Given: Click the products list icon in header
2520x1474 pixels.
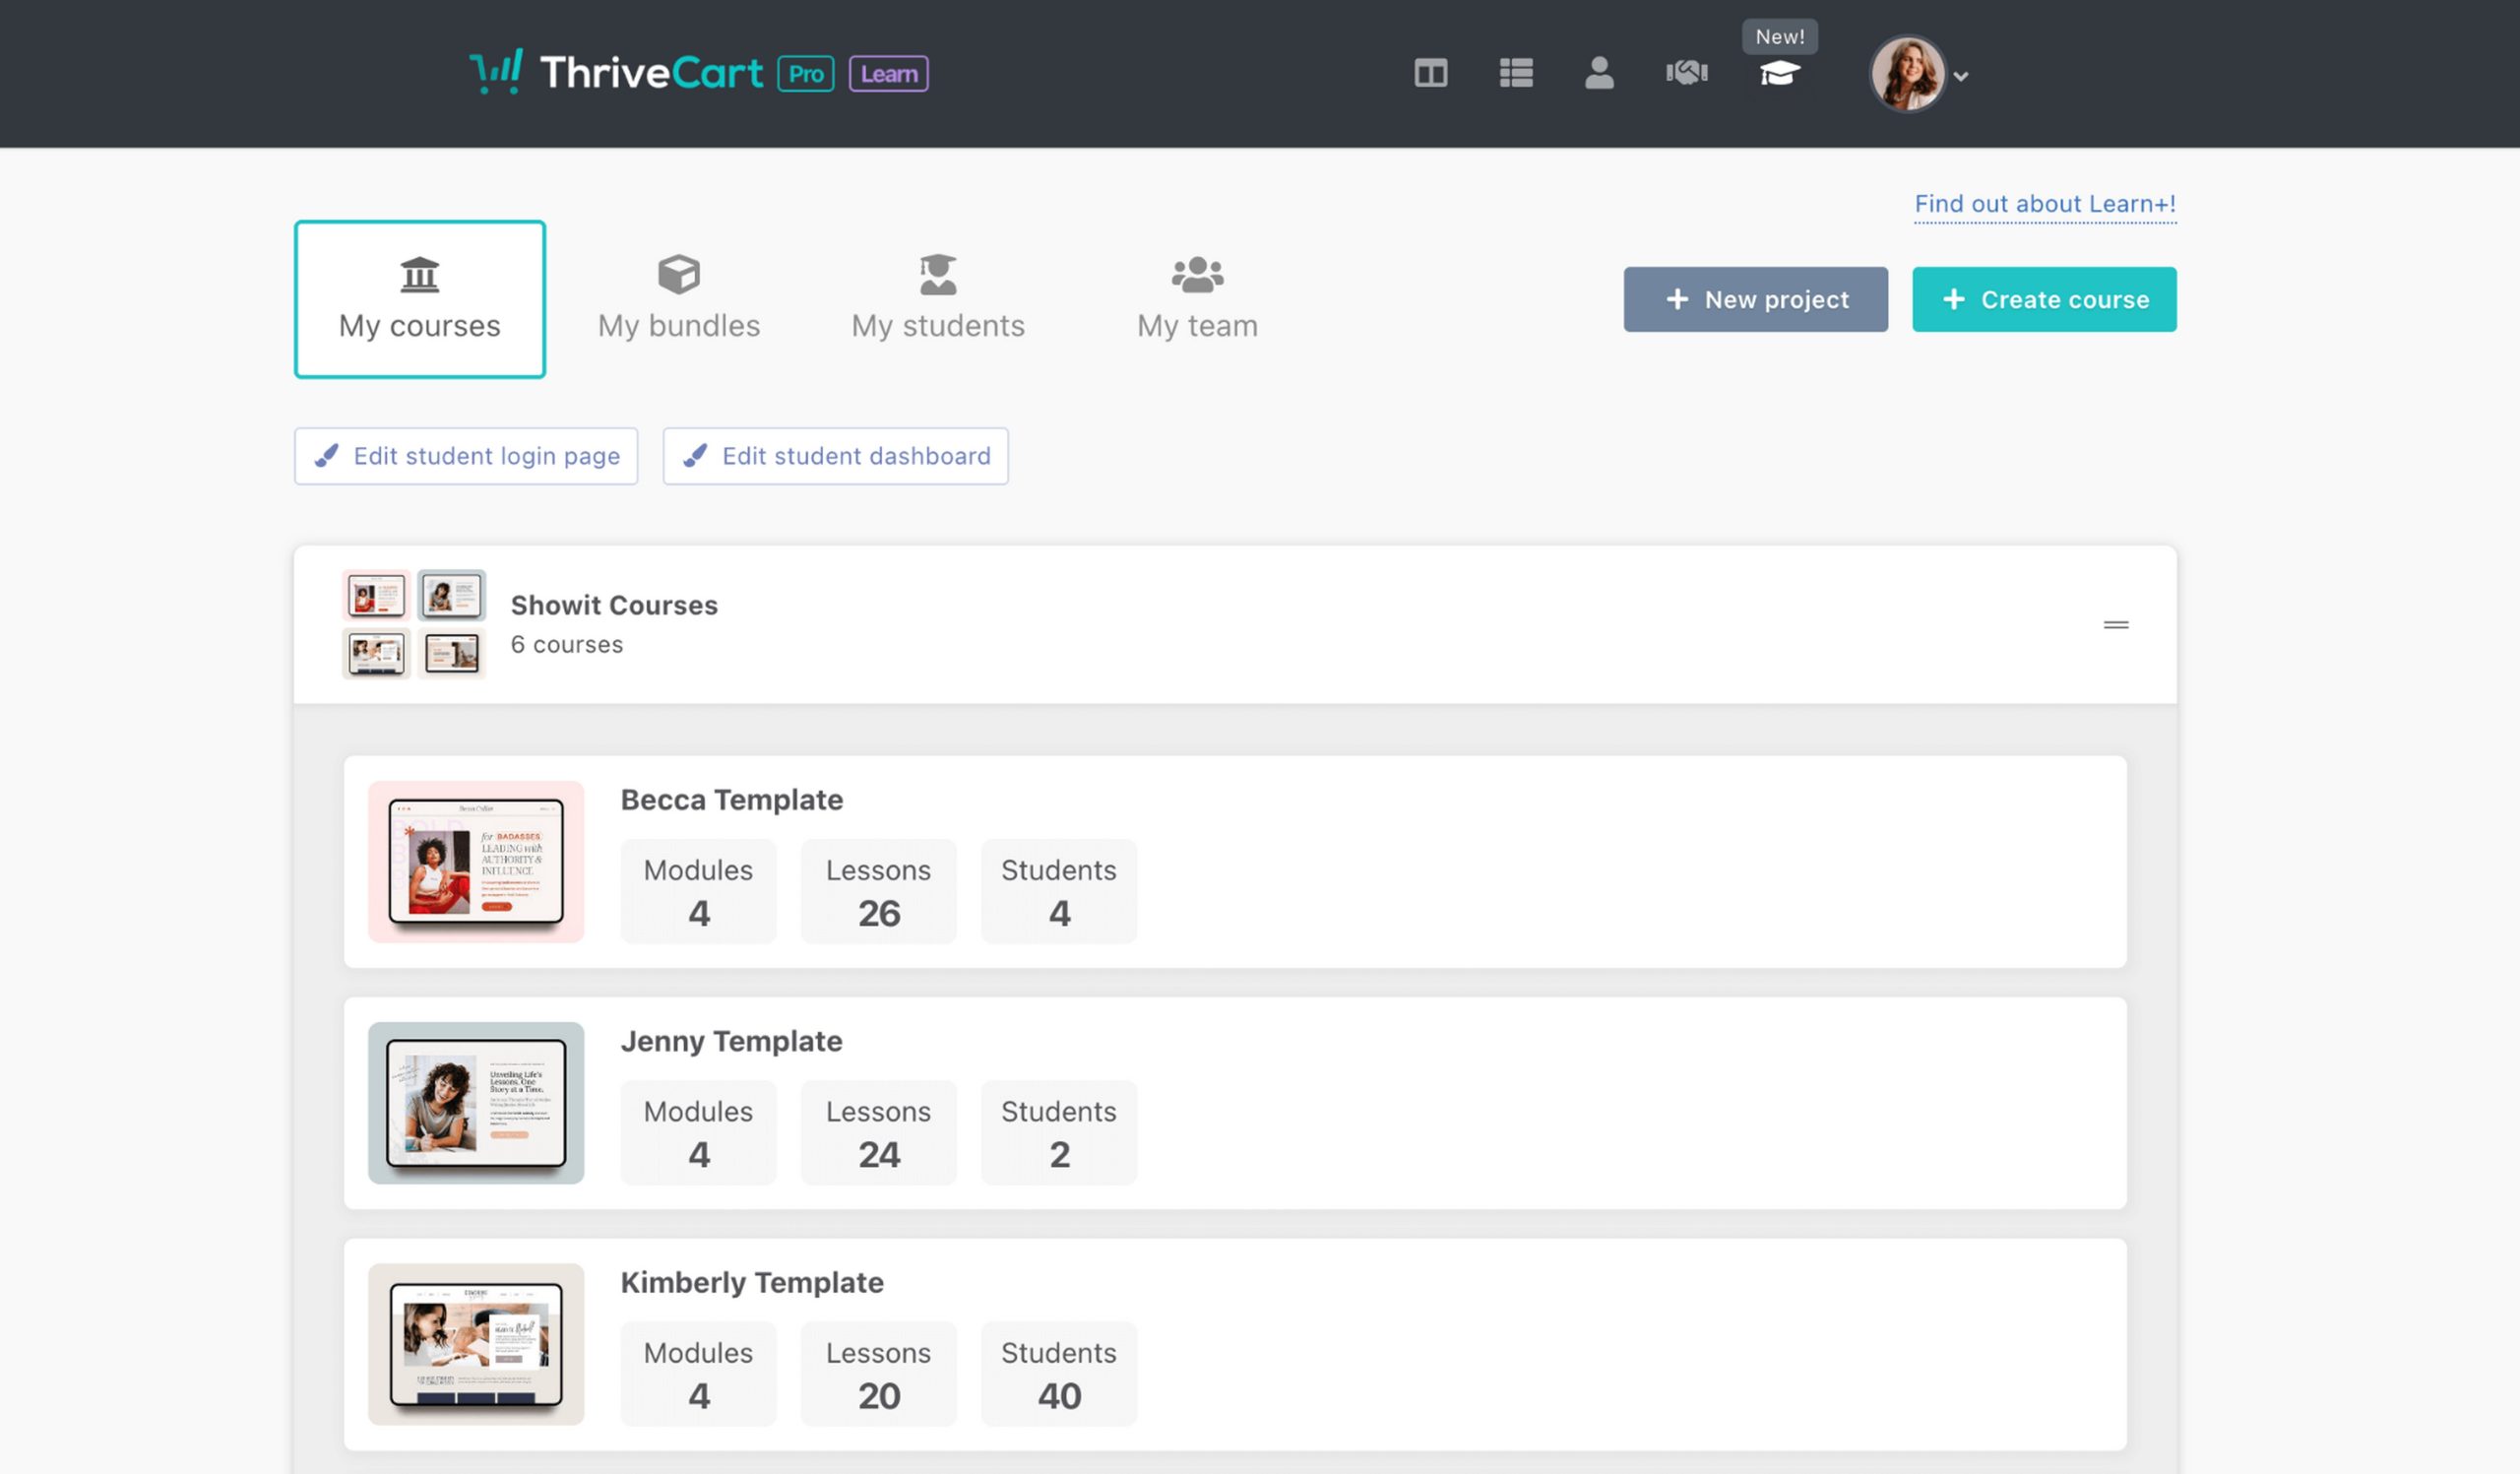Looking at the screenshot, I should point(1516,73).
